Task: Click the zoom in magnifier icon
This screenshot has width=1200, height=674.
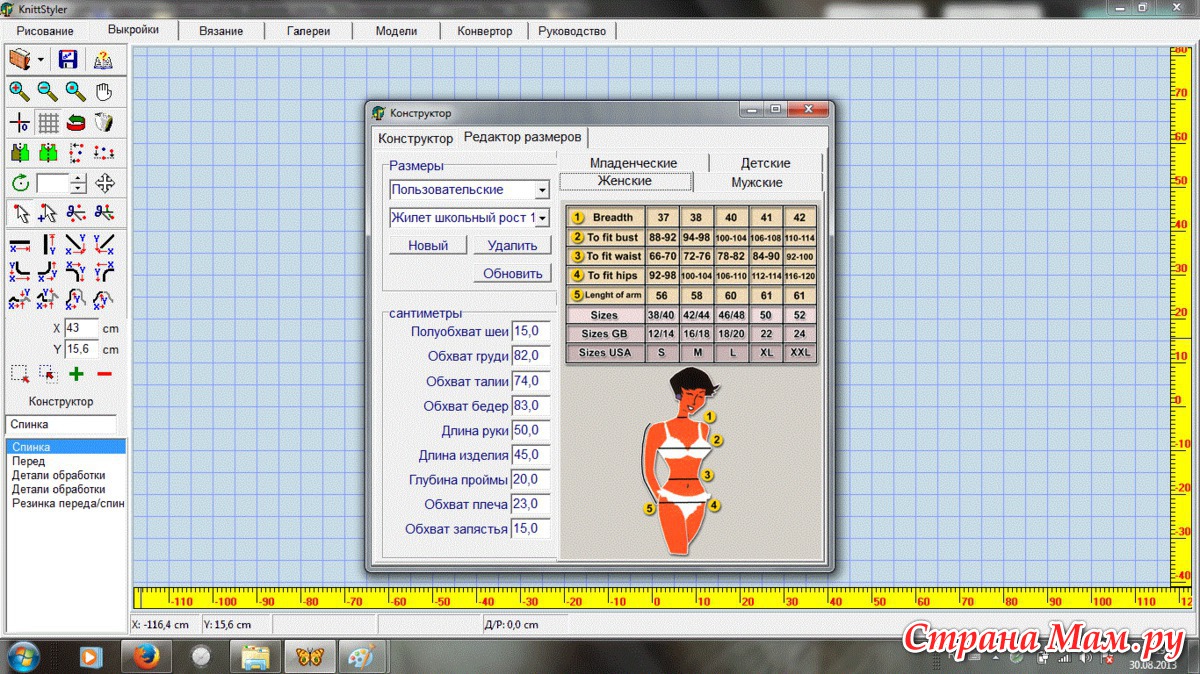Action: pos(19,92)
